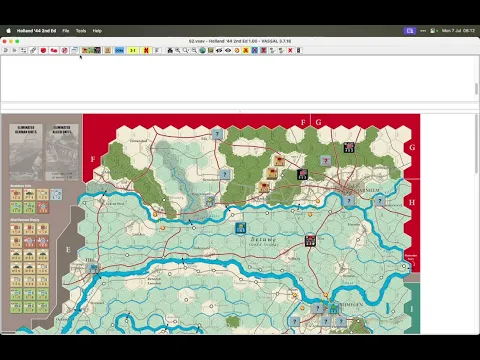Select the blue-green counter at Nijmegen
The image size is (480, 360).
click(333, 308)
